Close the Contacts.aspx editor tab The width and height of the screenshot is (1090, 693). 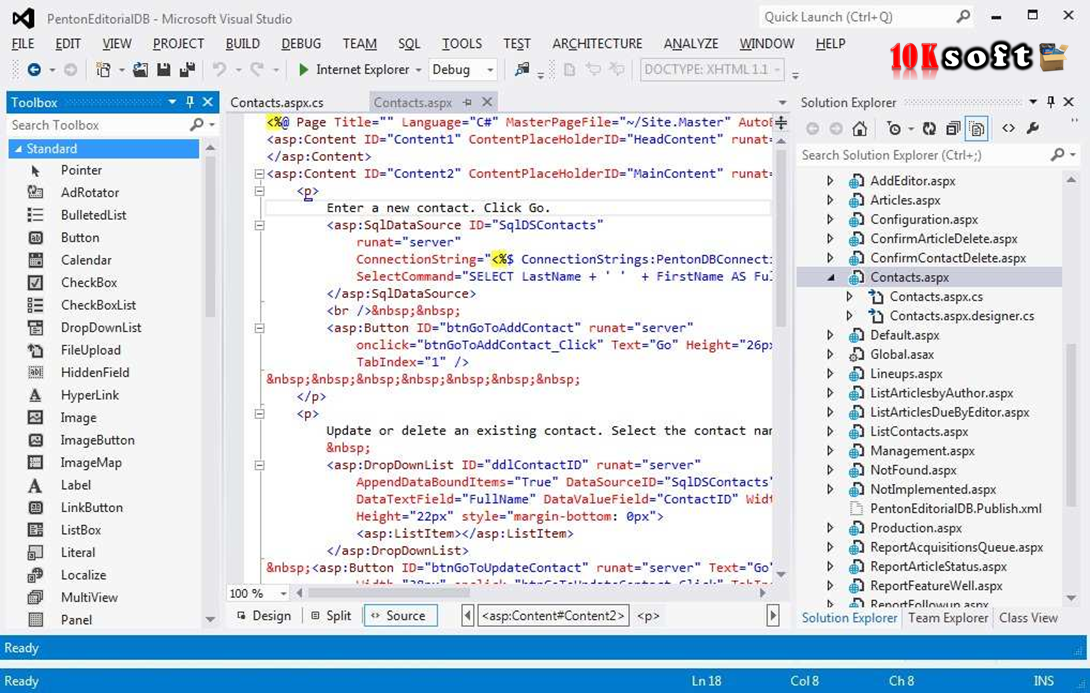pyautogui.click(x=487, y=102)
